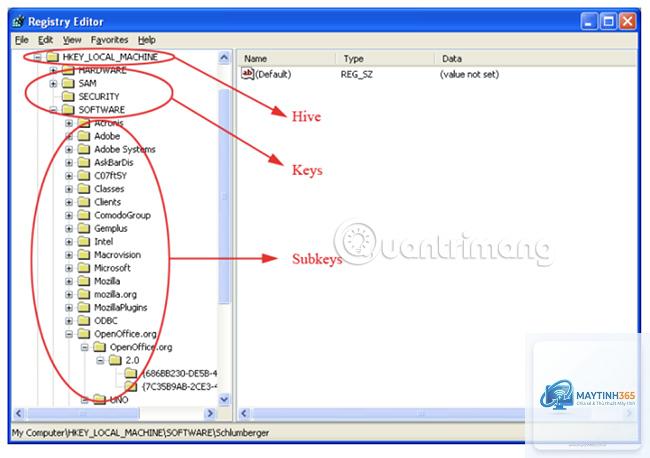Image resolution: width=650 pixels, height=458 pixels.
Task: Click the REG_SZ type cell
Action: tap(357, 74)
